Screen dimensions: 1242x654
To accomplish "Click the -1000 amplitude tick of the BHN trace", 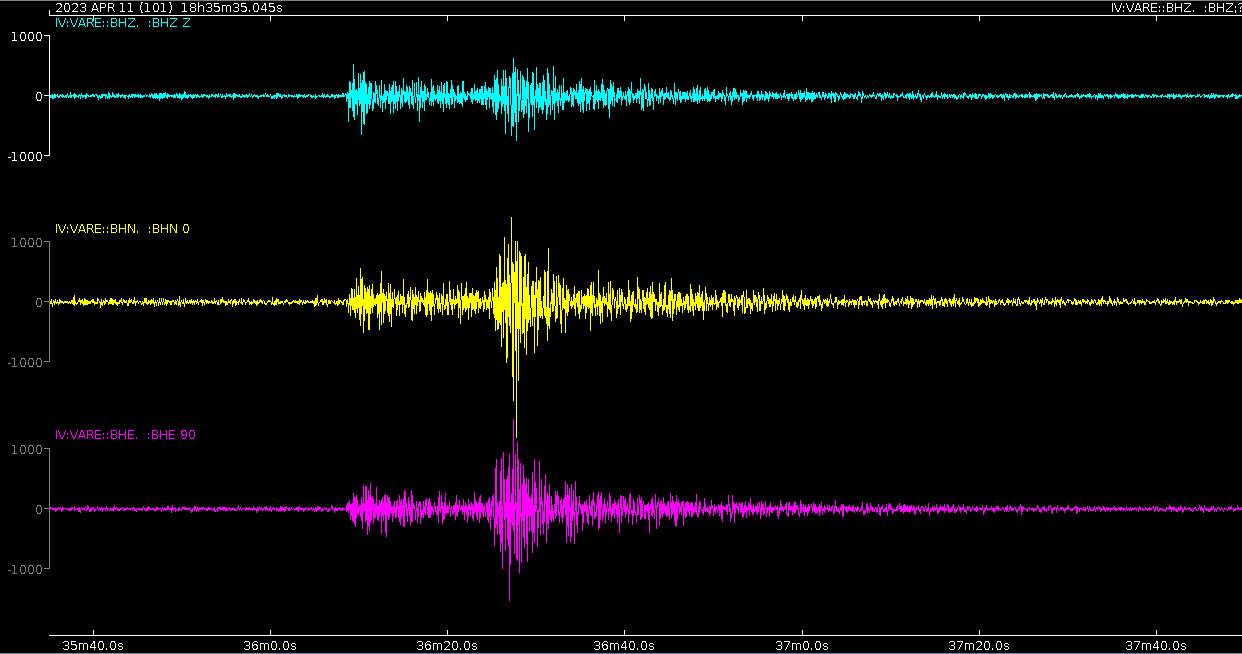I will click(x=24, y=362).
